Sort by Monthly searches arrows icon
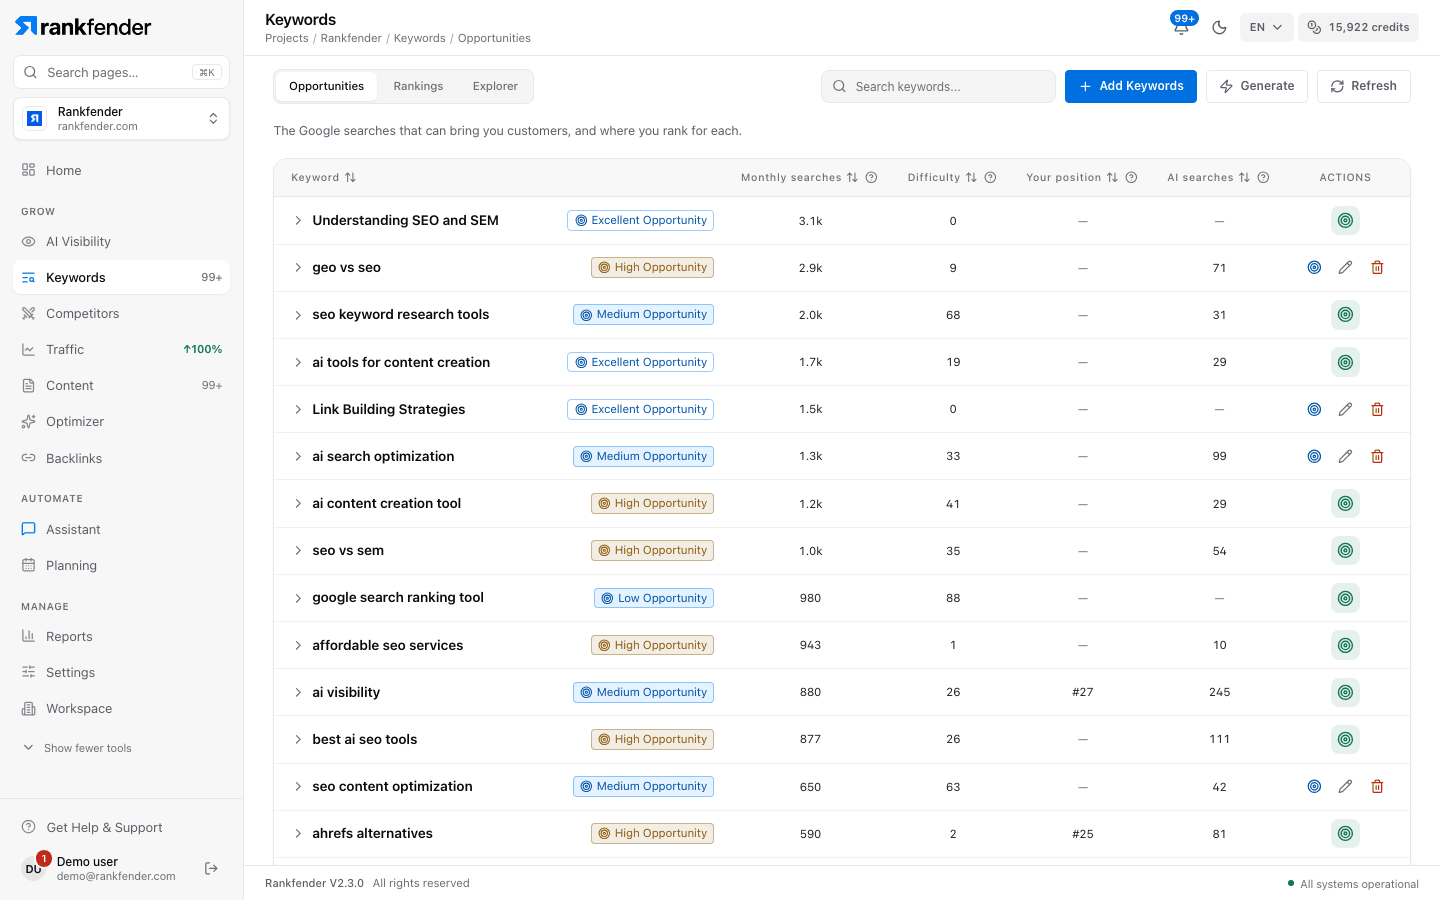This screenshot has width=1440, height=900. pos(852,178)
